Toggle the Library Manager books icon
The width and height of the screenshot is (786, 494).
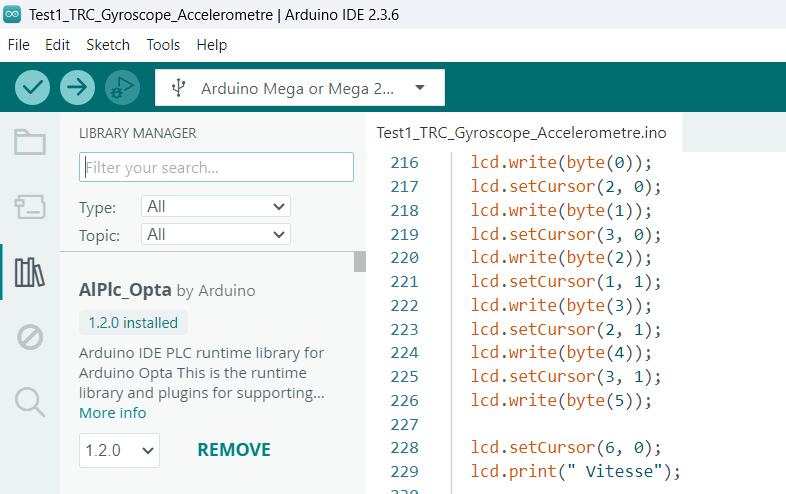[x=30, y=272]
